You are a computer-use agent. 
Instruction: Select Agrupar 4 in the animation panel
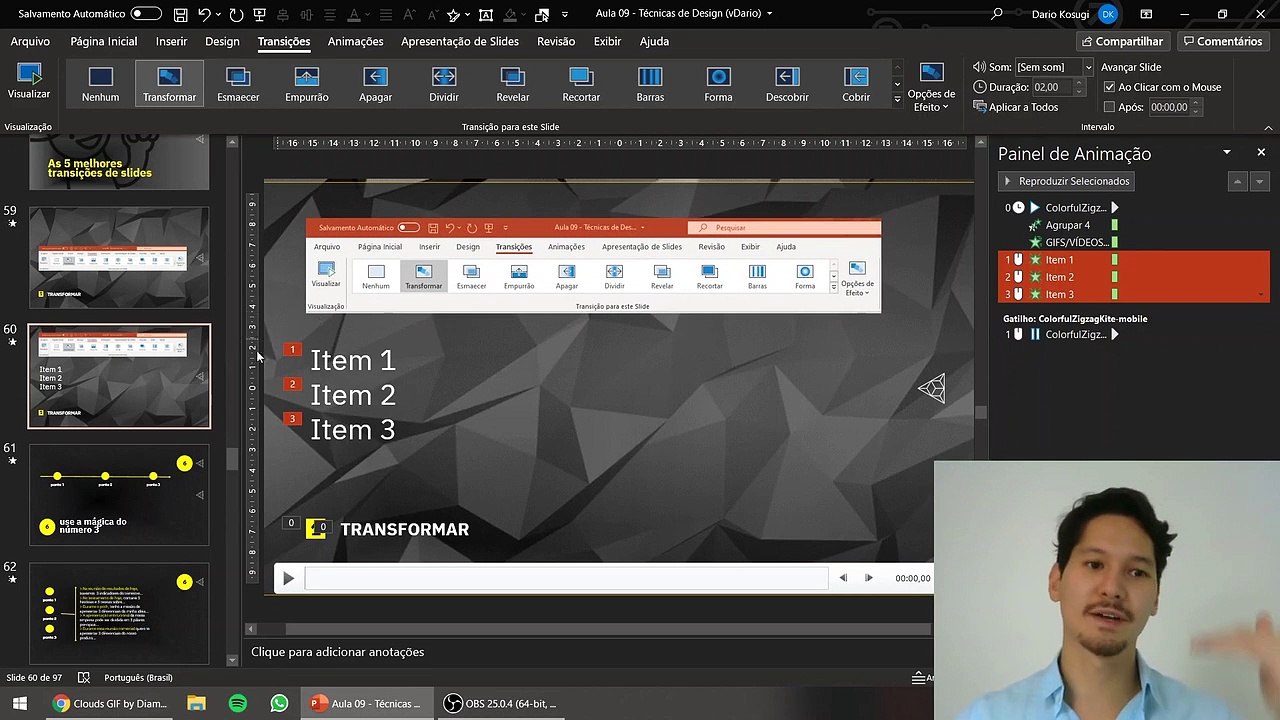click(1067, 225)
